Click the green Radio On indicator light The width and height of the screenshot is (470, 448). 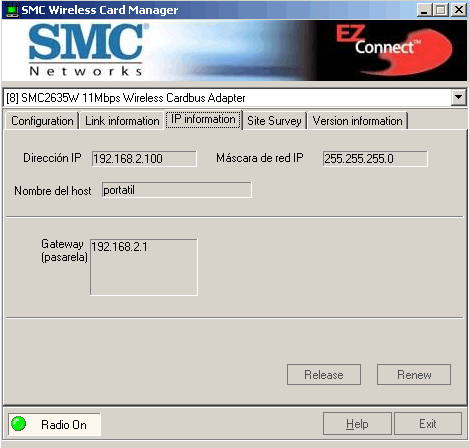[x=19, y=424]
